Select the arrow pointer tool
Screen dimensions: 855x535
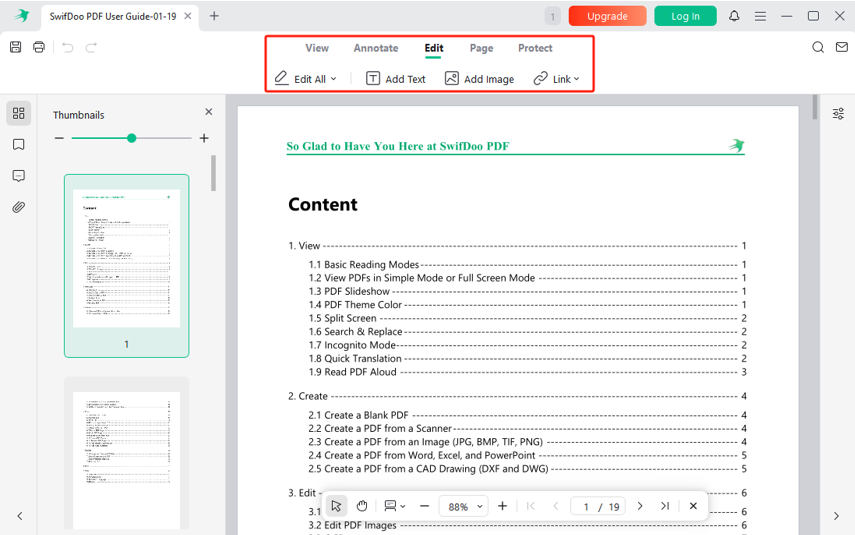tap(336, 506)
